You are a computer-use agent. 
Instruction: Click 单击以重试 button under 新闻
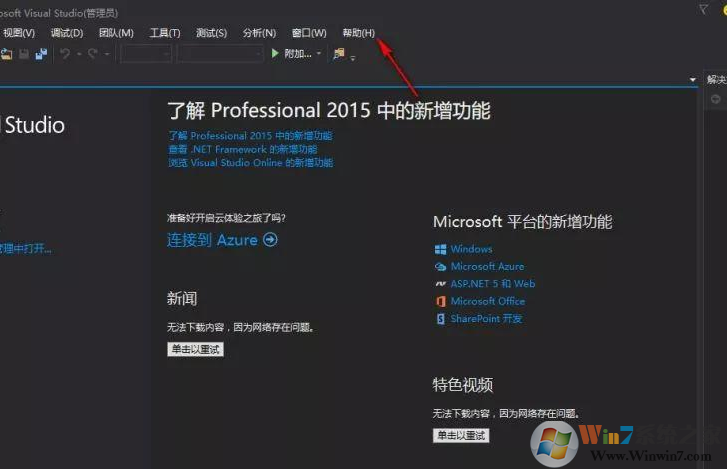pyautogui.click(x=195, y=349)
